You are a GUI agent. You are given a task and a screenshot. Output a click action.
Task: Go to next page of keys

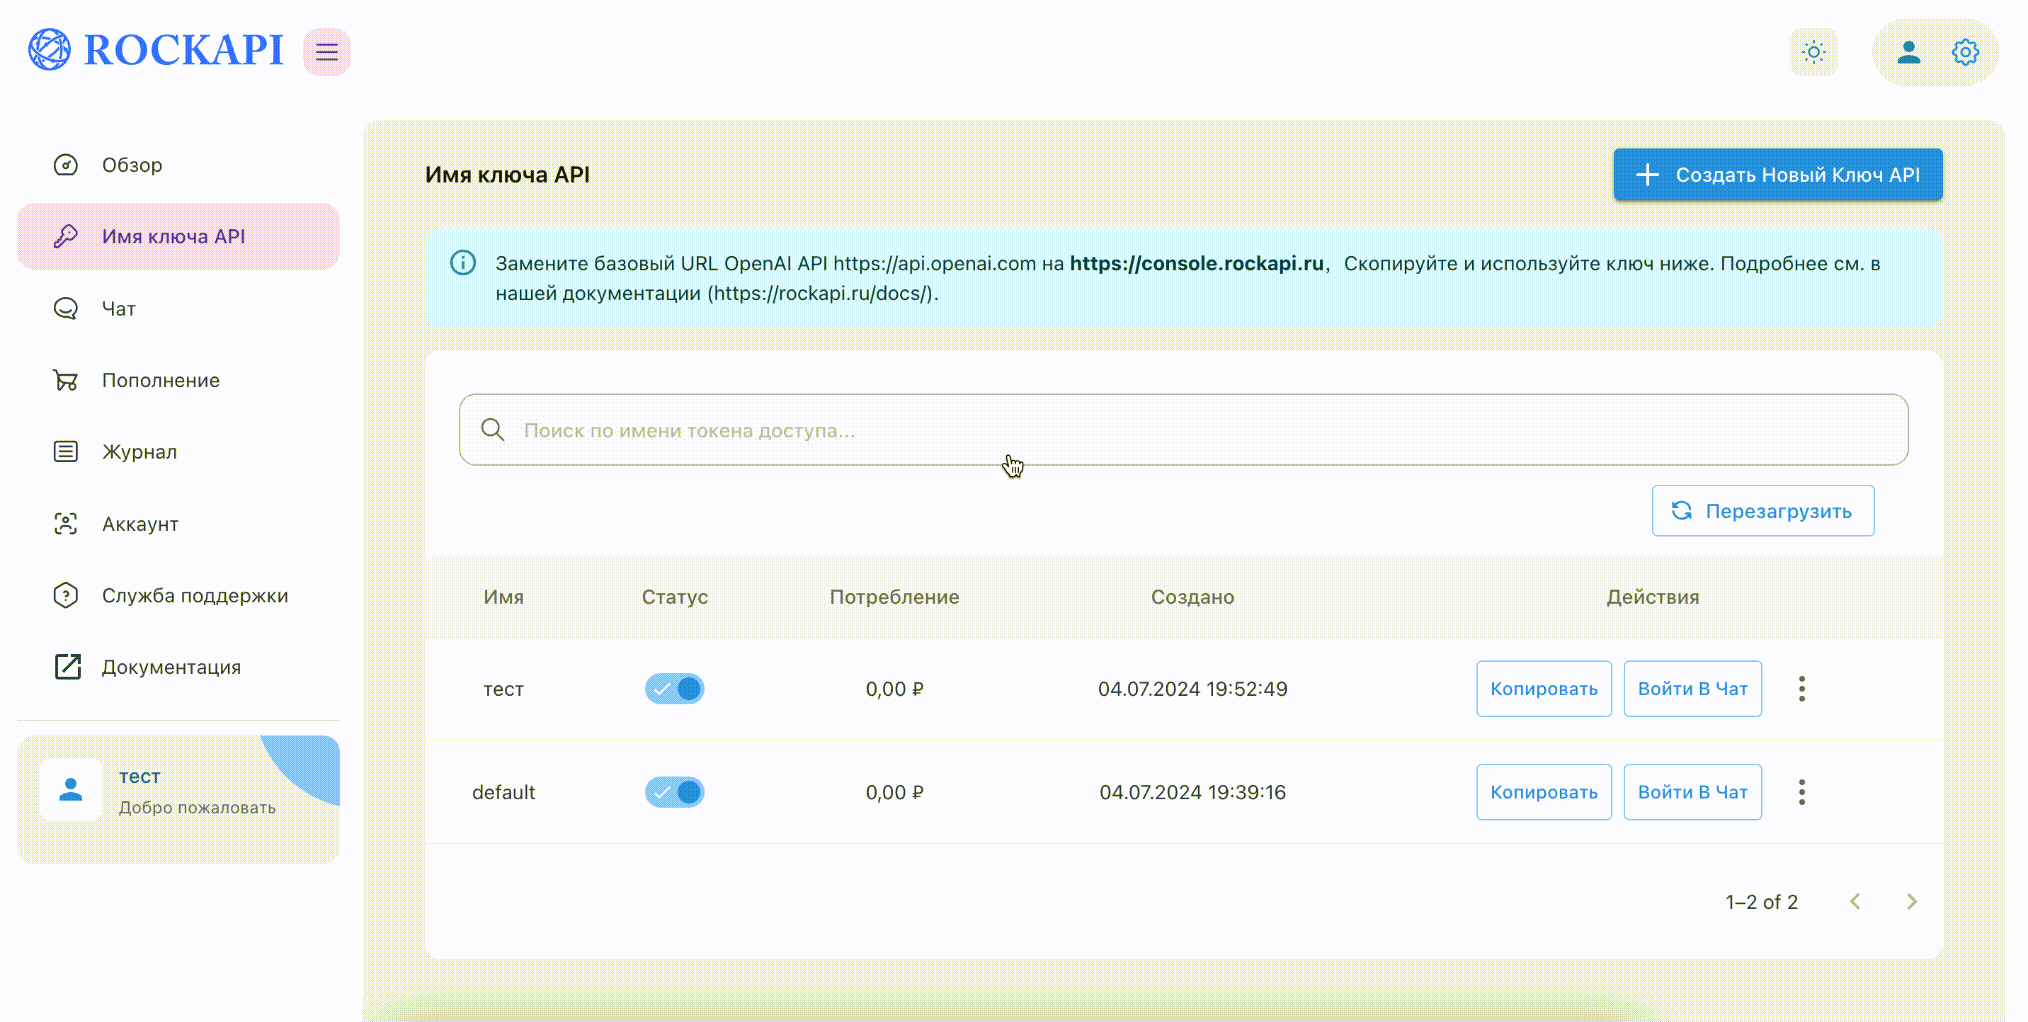(x=1912, y=902)
